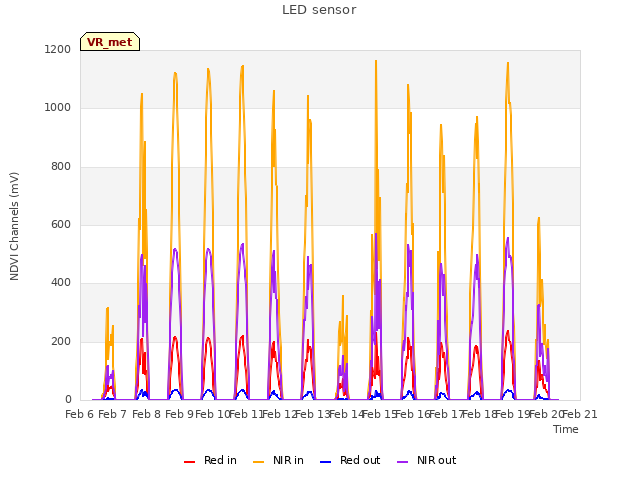The image size is (640, 480).
Task: Click the Feb 6 x-axis label
Action: pyautogui.click(x=80, y=414)
